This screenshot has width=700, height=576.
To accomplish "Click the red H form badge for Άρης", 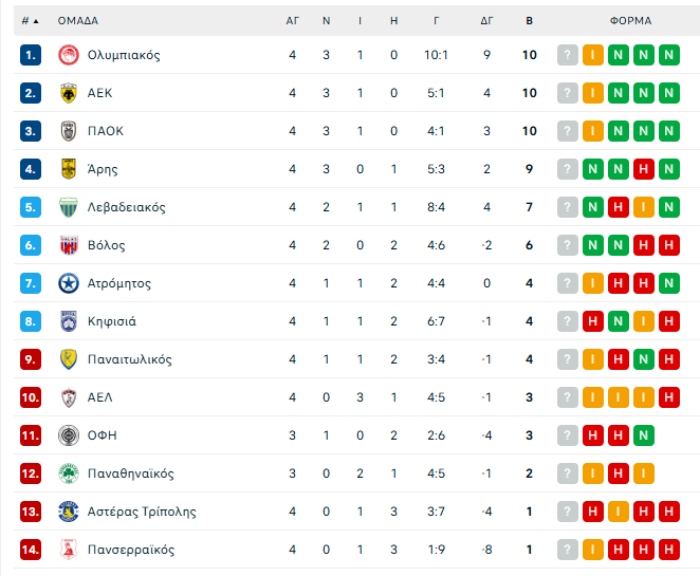I will pos(643,169).
